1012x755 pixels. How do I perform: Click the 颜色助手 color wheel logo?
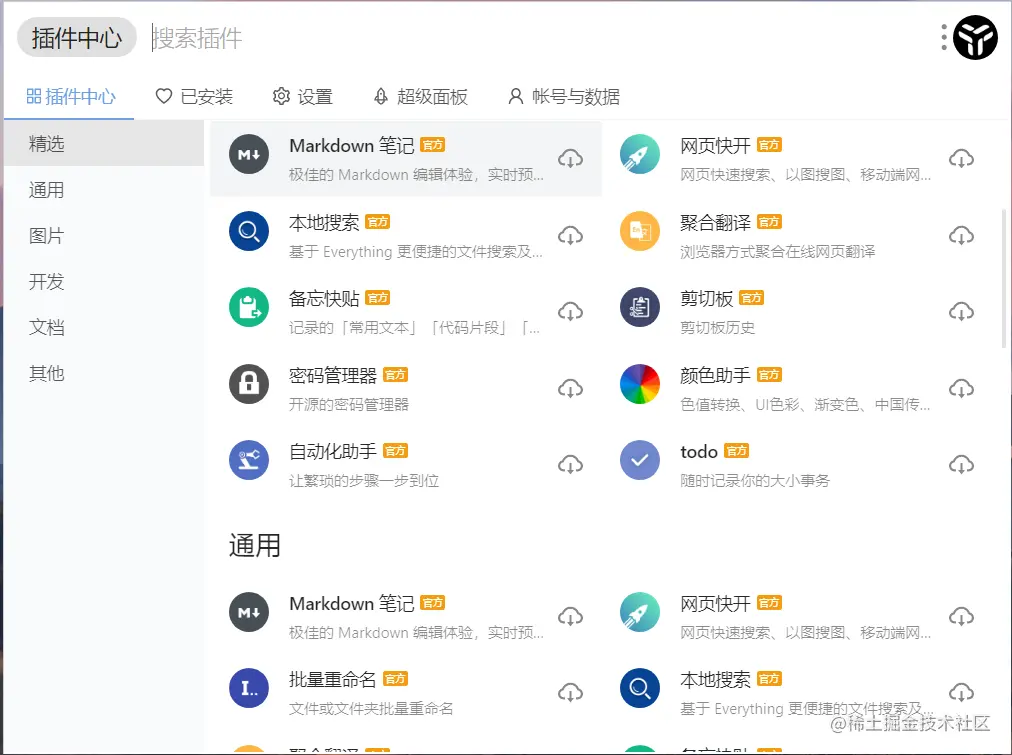(x=640, y=383)
